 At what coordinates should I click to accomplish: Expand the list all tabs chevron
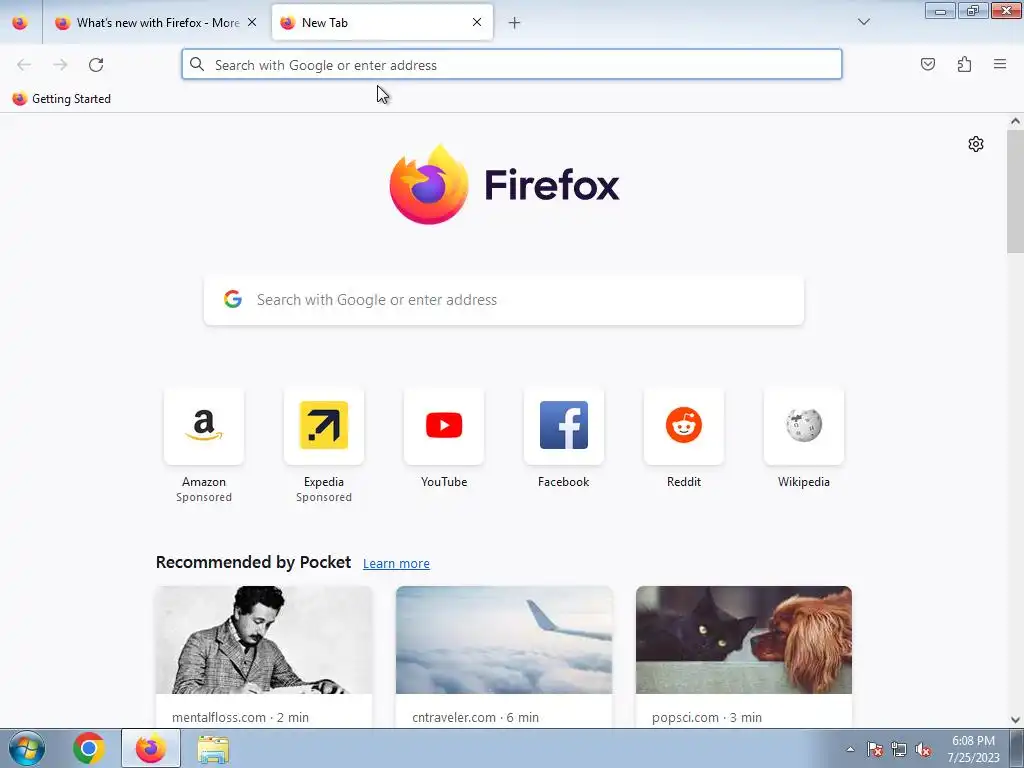pos(864,22)
